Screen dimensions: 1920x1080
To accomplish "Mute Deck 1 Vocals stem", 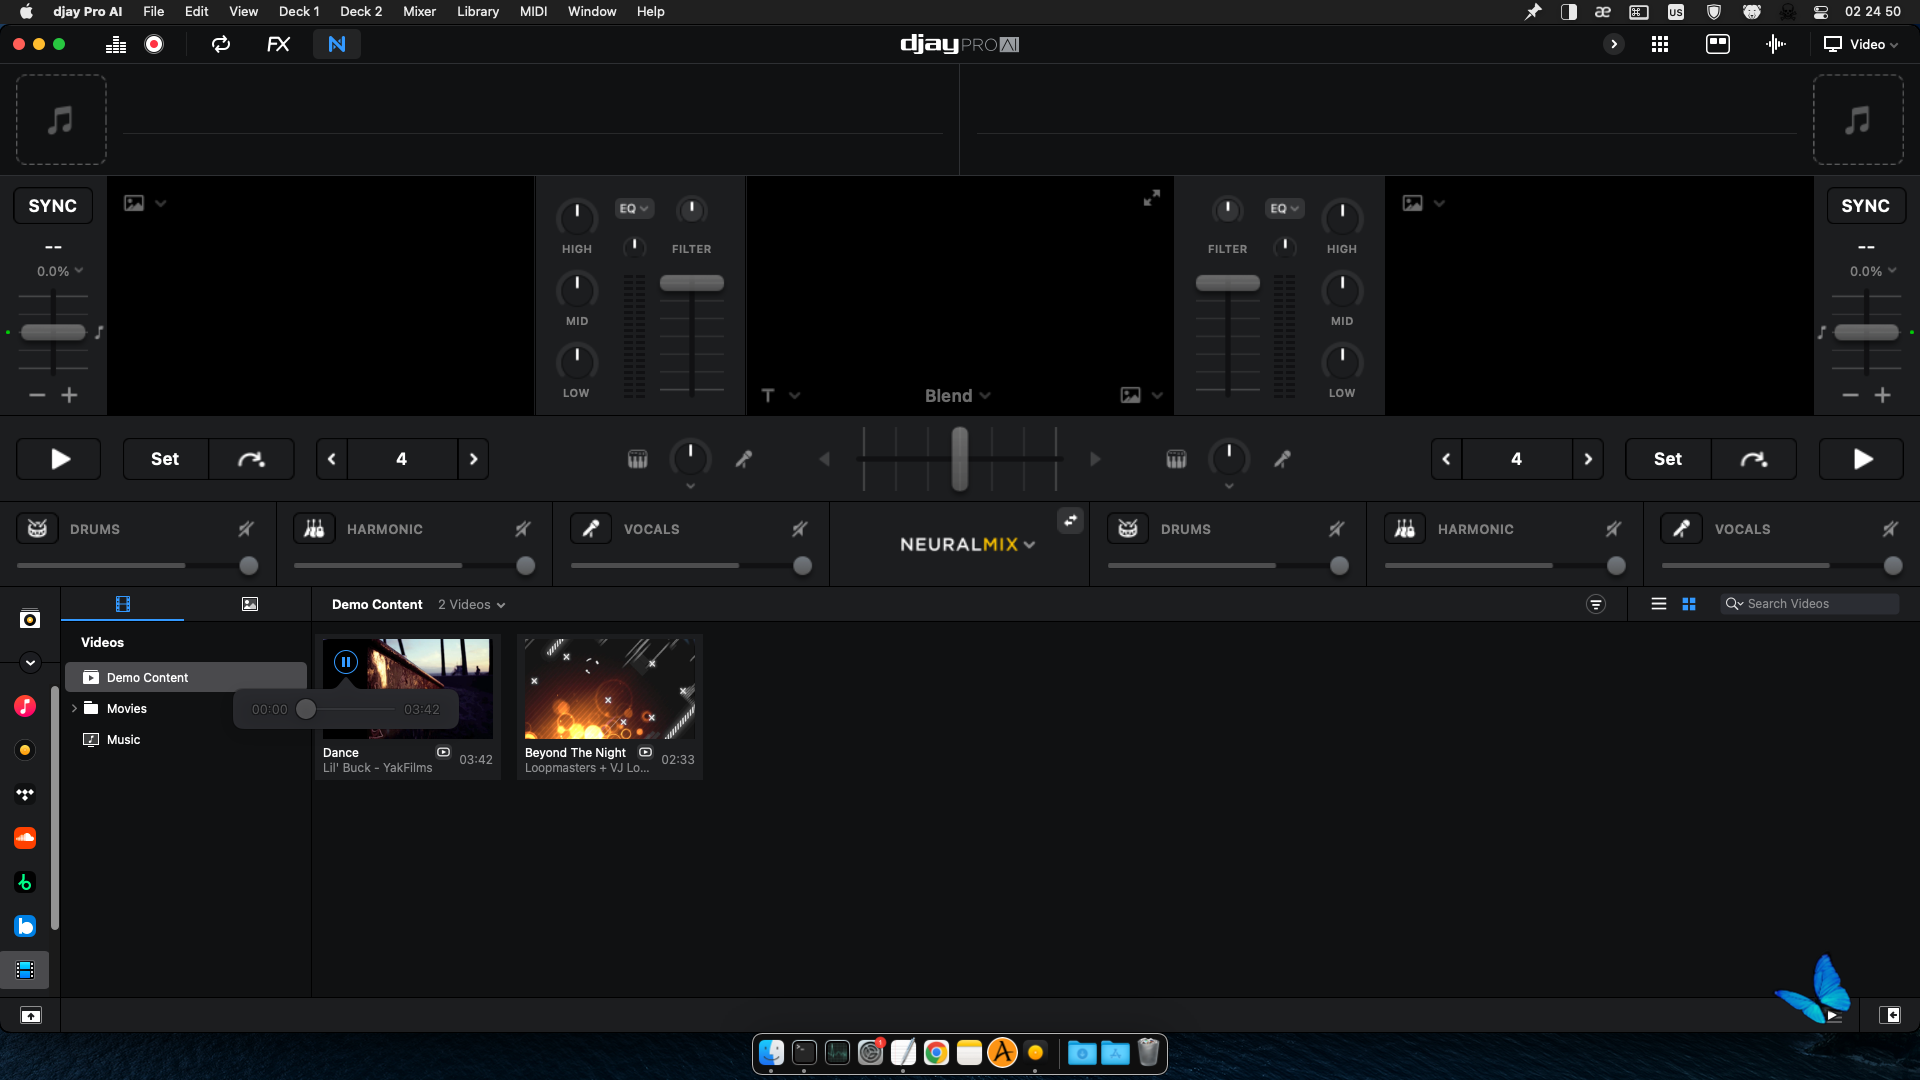I will click(800, 529).
